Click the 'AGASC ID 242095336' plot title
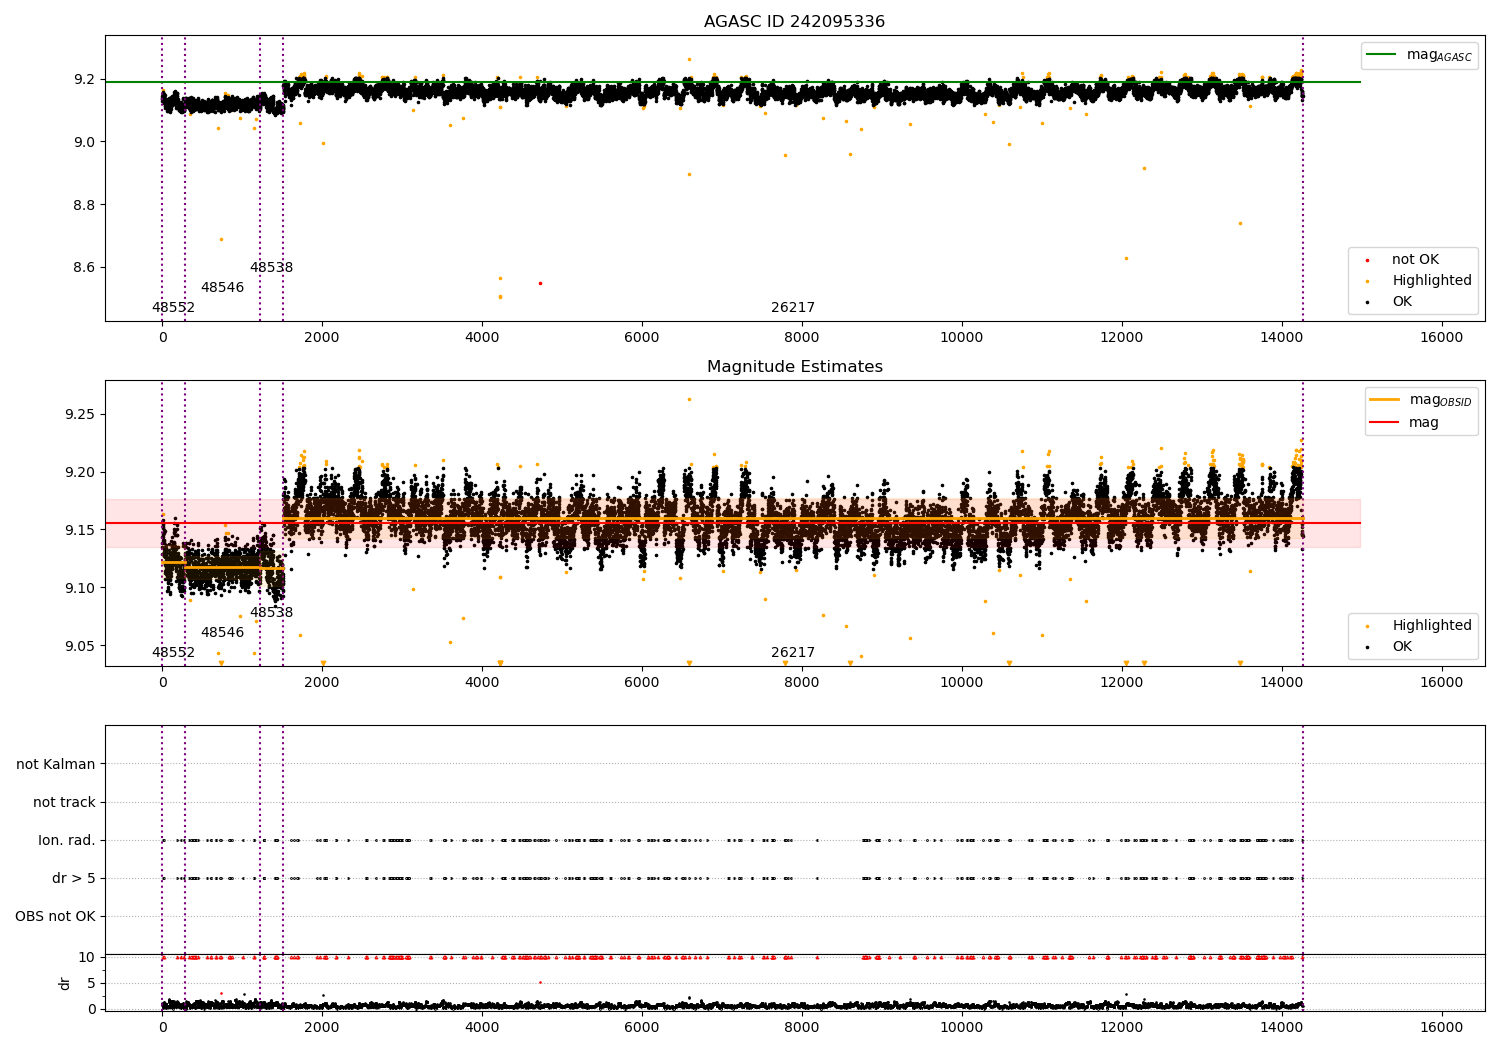This screenshot has width=1500, height=1050. coord(794,22)
